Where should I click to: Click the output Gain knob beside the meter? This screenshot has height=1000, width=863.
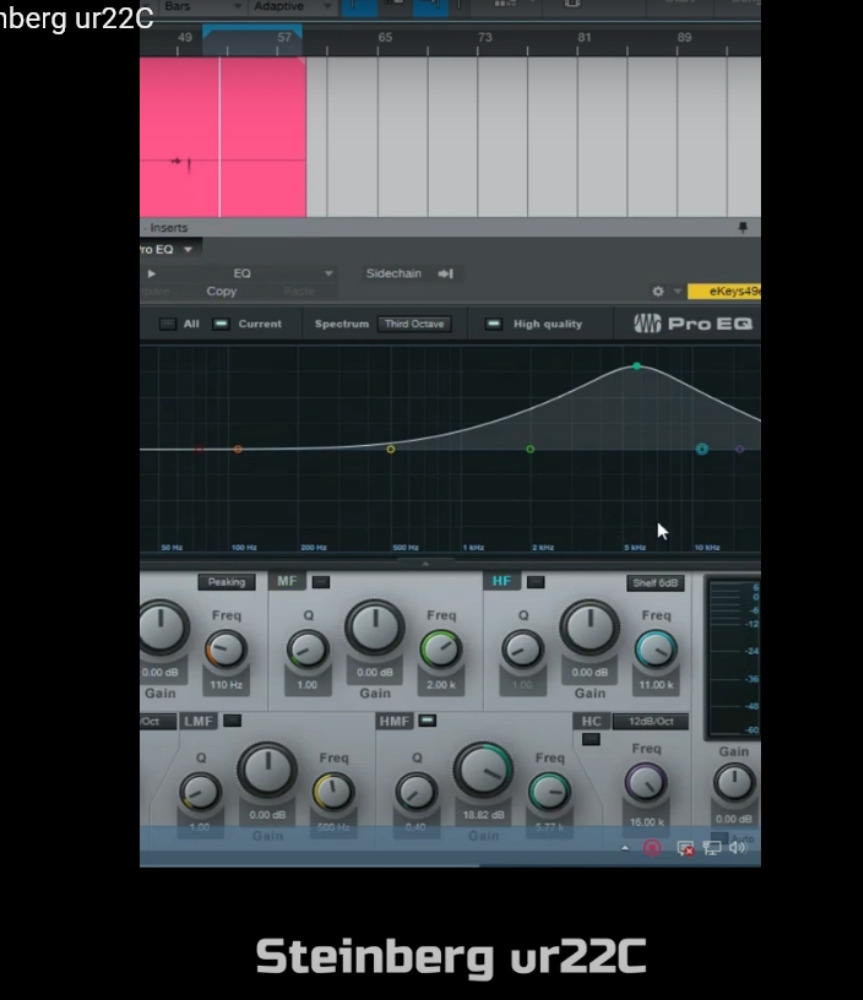734,783
